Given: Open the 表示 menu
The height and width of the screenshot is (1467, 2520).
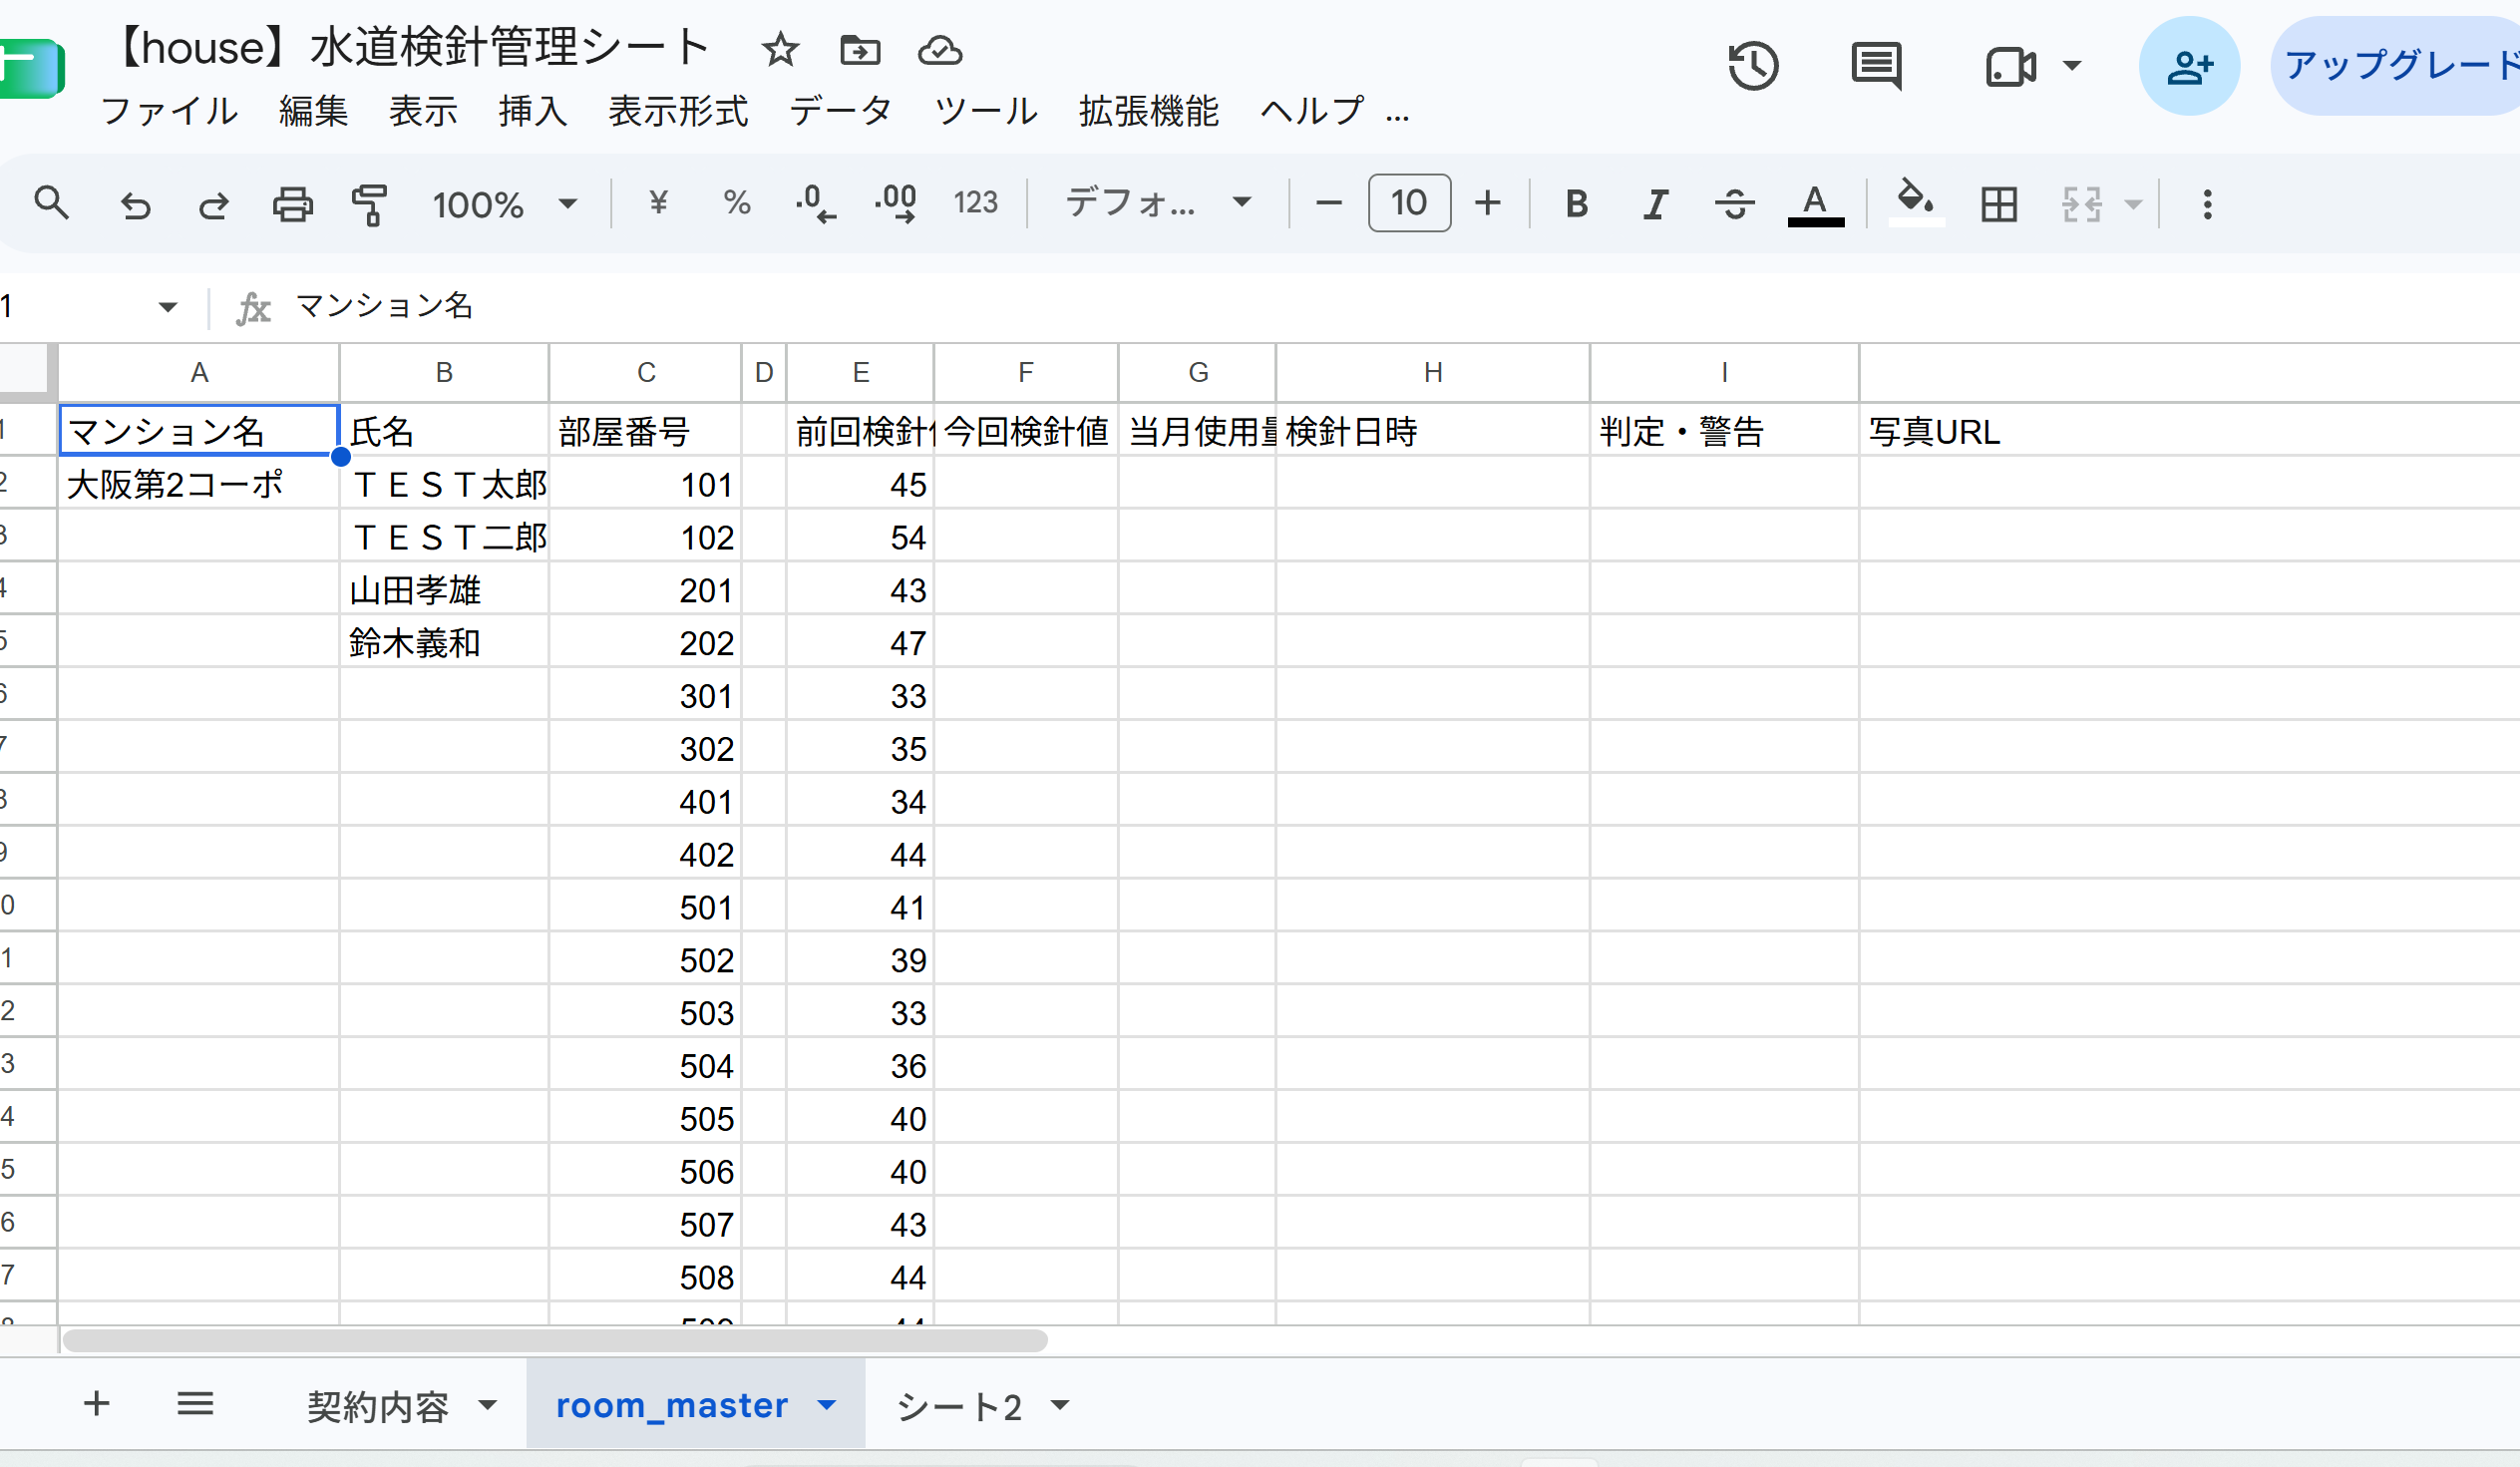Looking at the screenshot, I should click(423, 111).
